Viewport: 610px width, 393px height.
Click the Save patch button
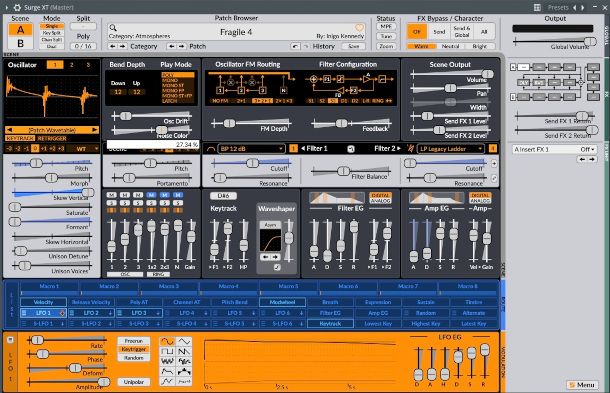(353, 46)
